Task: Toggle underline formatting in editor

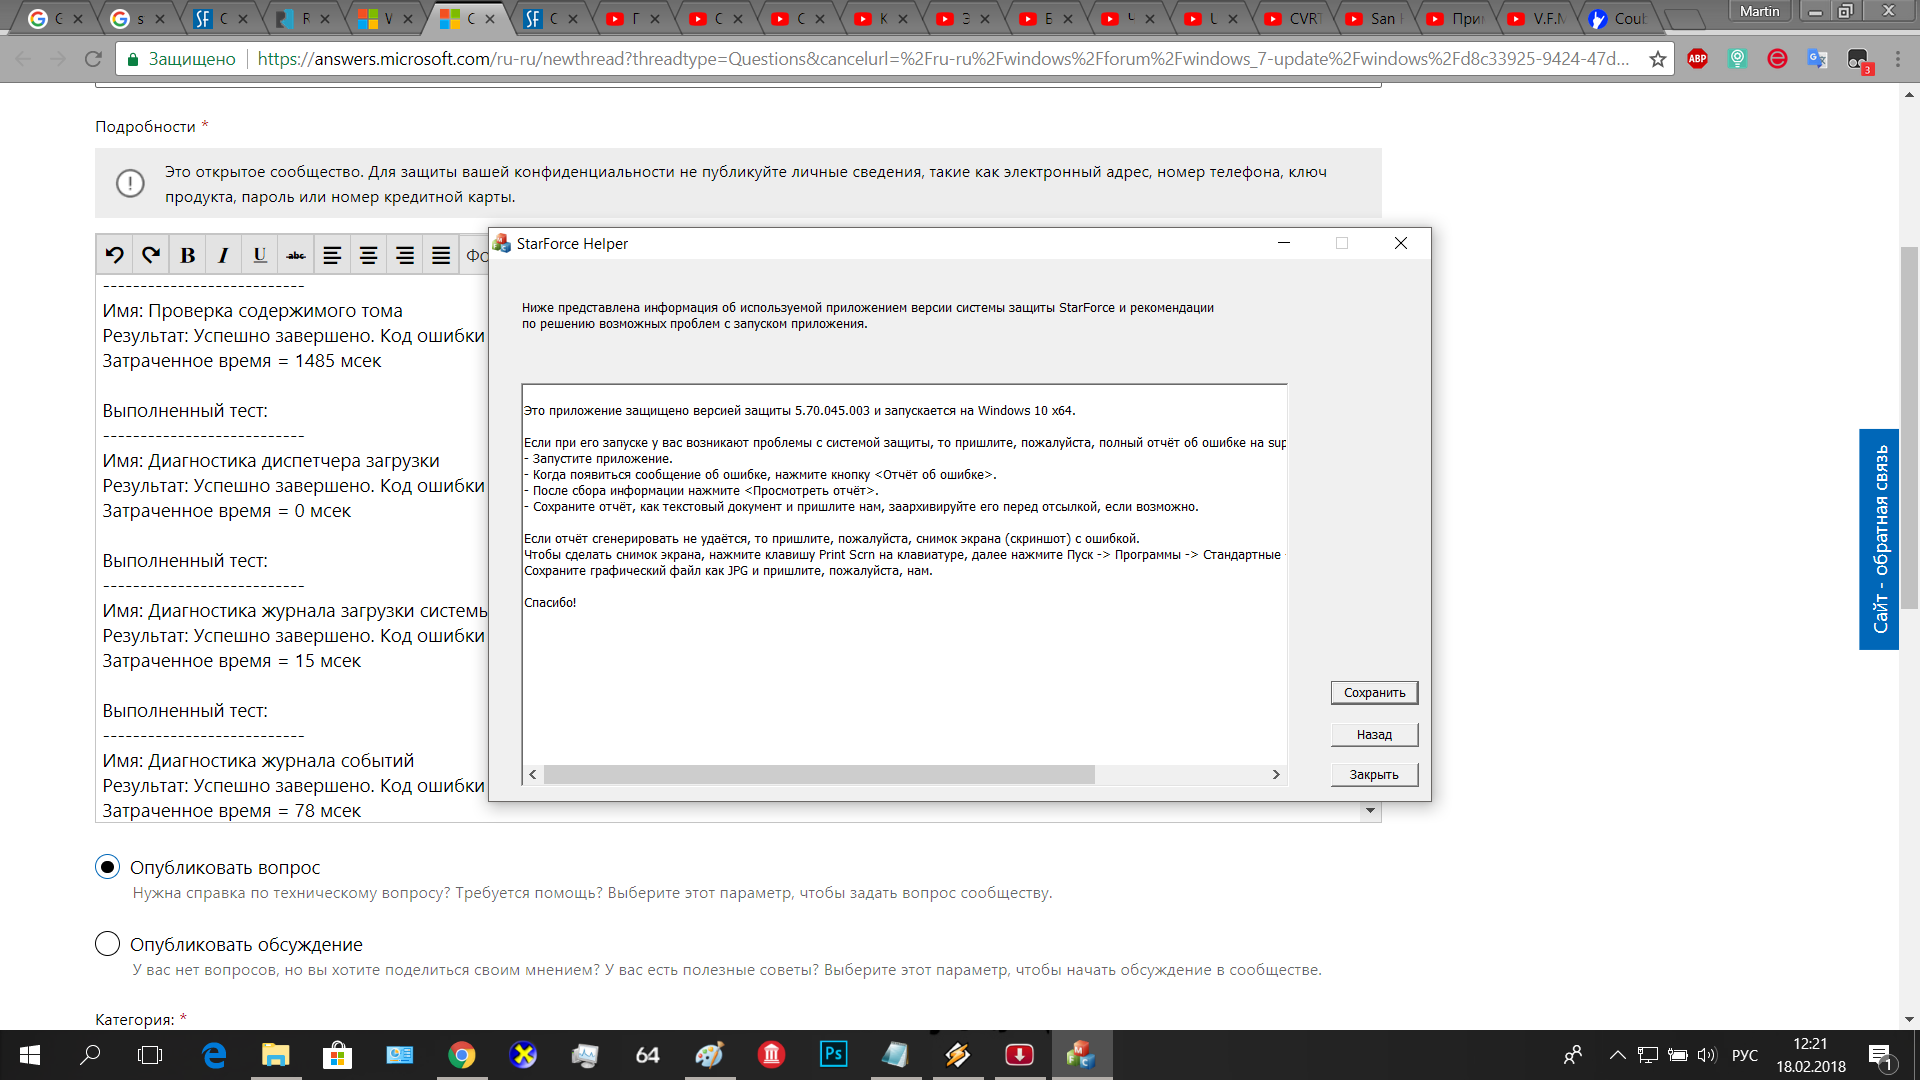Action: [260, 255]
